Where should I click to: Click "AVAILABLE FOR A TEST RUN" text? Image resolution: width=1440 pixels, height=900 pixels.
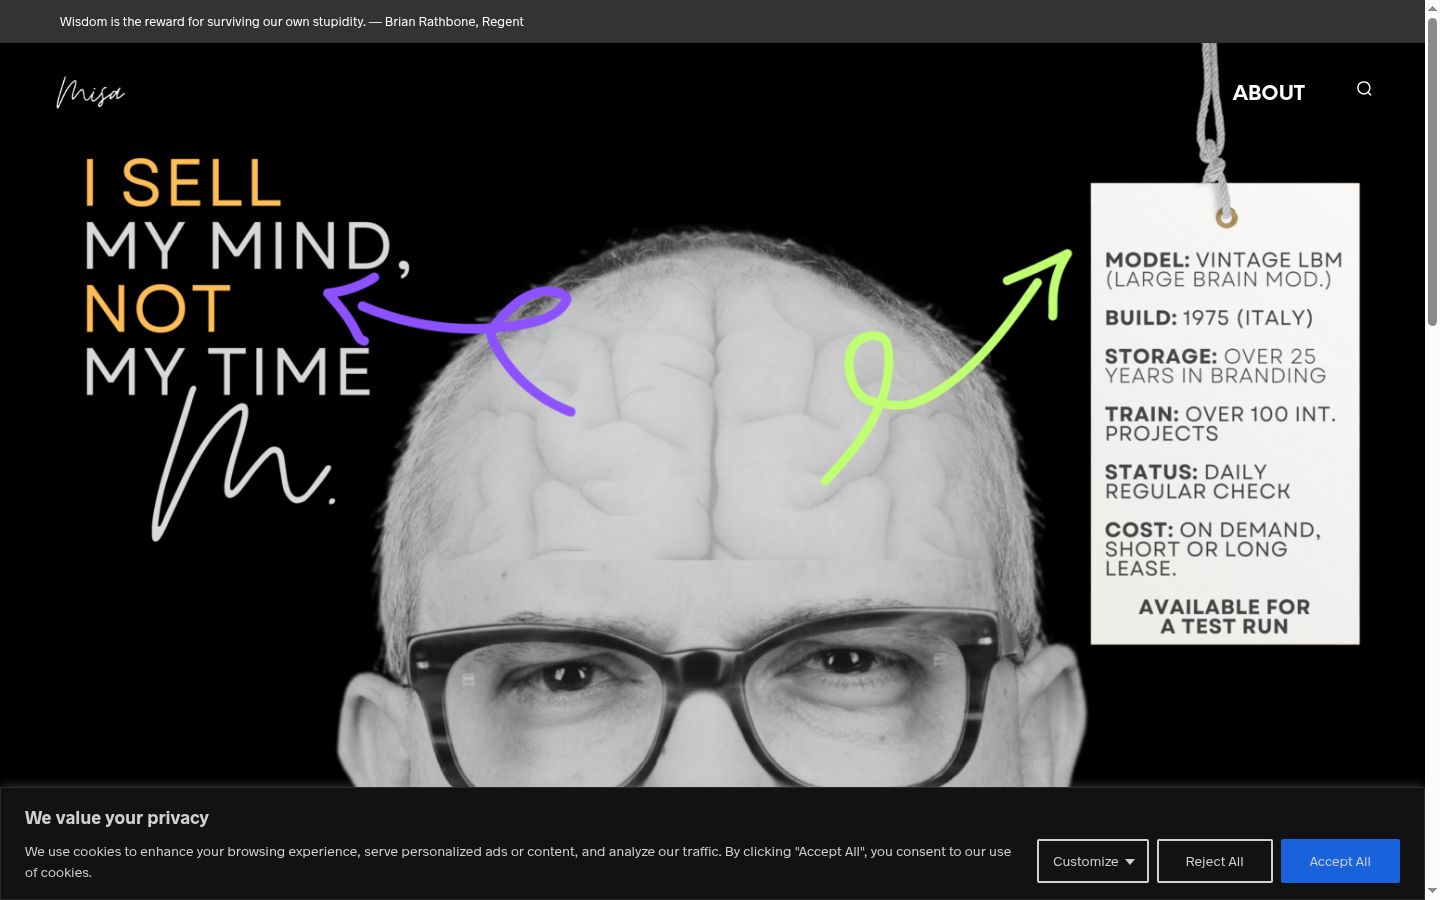1224,617
